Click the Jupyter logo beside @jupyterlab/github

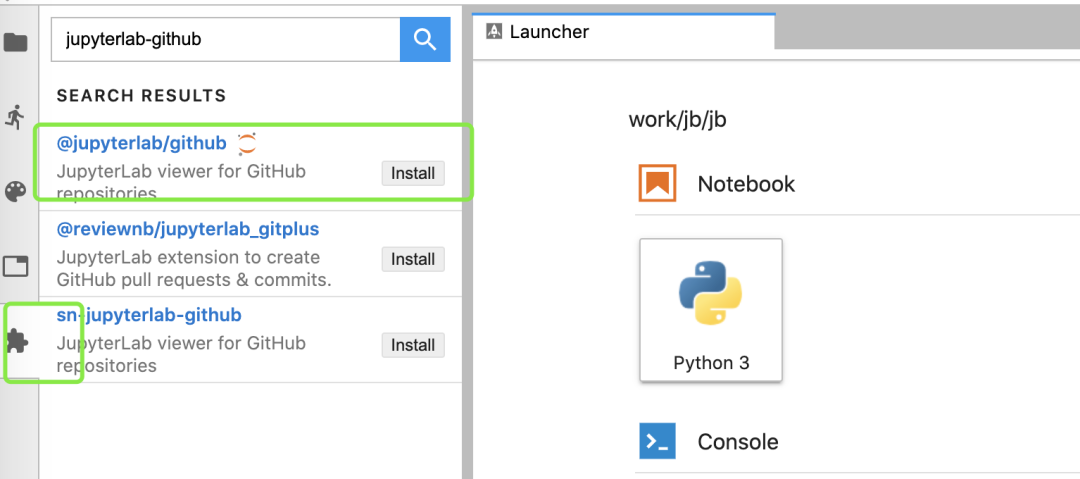pyautogui.click(x=247, y=143)
